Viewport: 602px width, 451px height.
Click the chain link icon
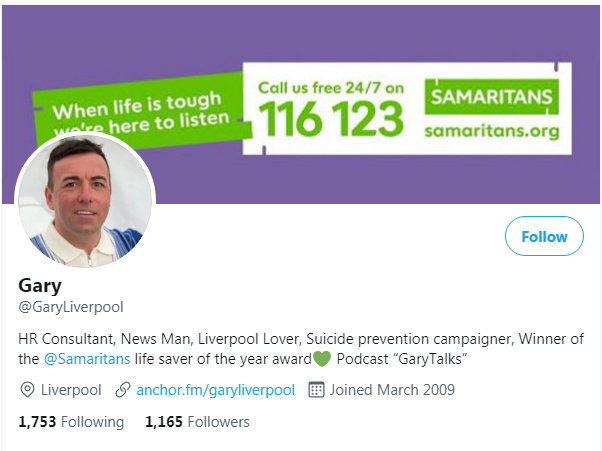click(x=123, y=390)
